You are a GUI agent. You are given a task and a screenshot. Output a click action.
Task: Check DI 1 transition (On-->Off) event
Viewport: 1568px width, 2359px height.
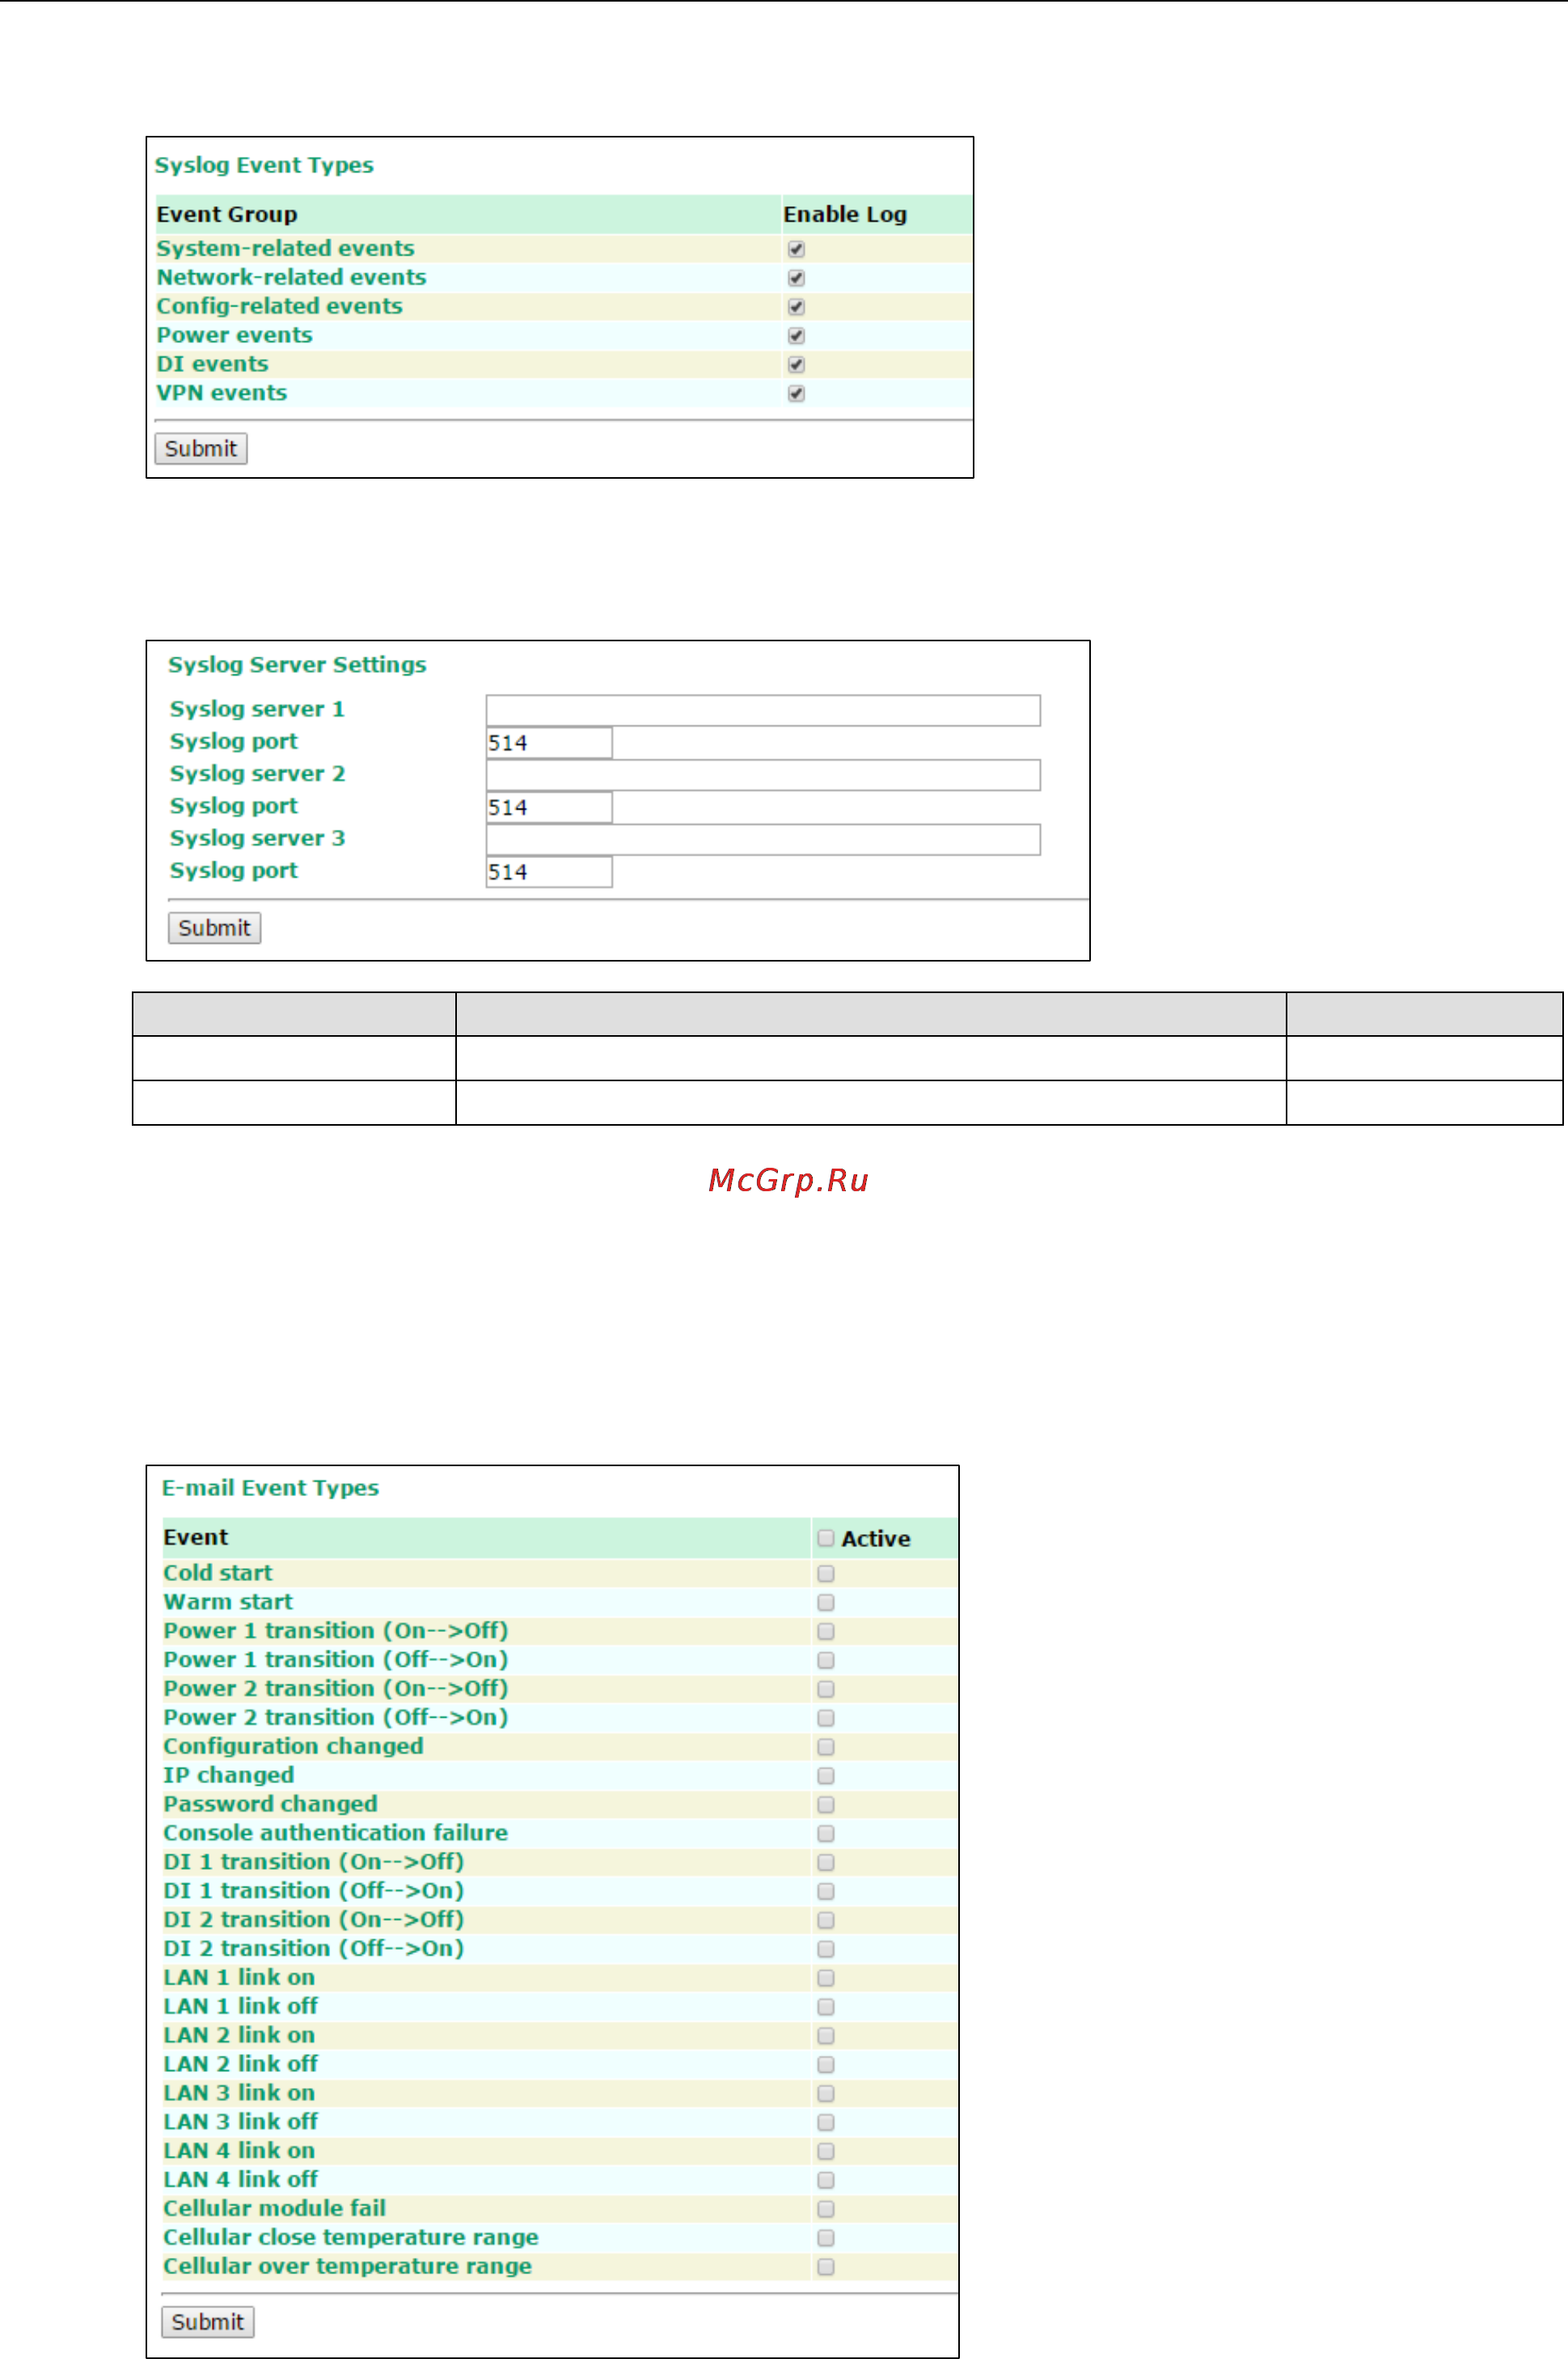(826, 1863)
